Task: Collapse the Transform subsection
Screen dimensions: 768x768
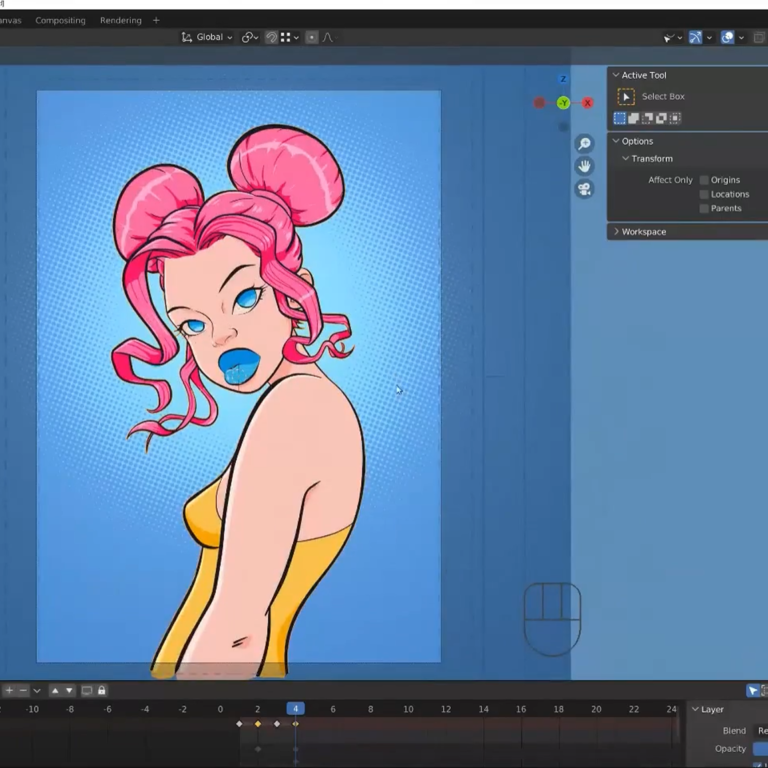Action: point(650,159)
